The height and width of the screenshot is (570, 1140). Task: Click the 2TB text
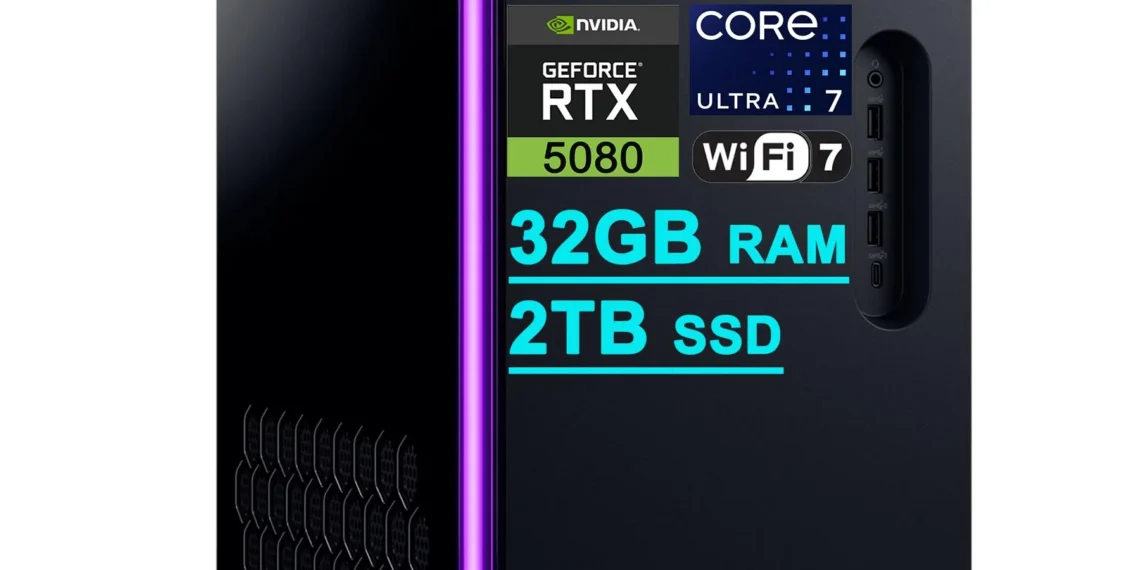(x=578, y=327)
